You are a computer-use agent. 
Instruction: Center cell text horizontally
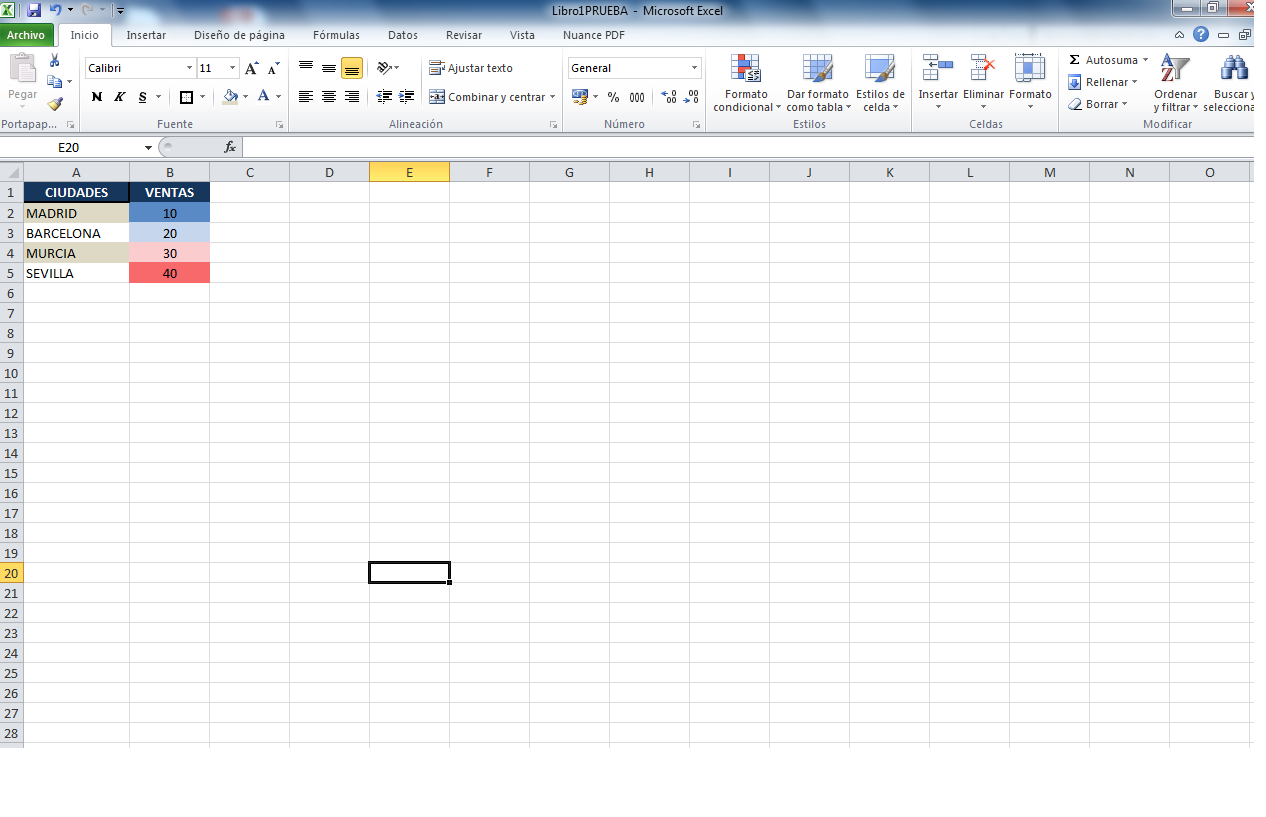(329, 97)
